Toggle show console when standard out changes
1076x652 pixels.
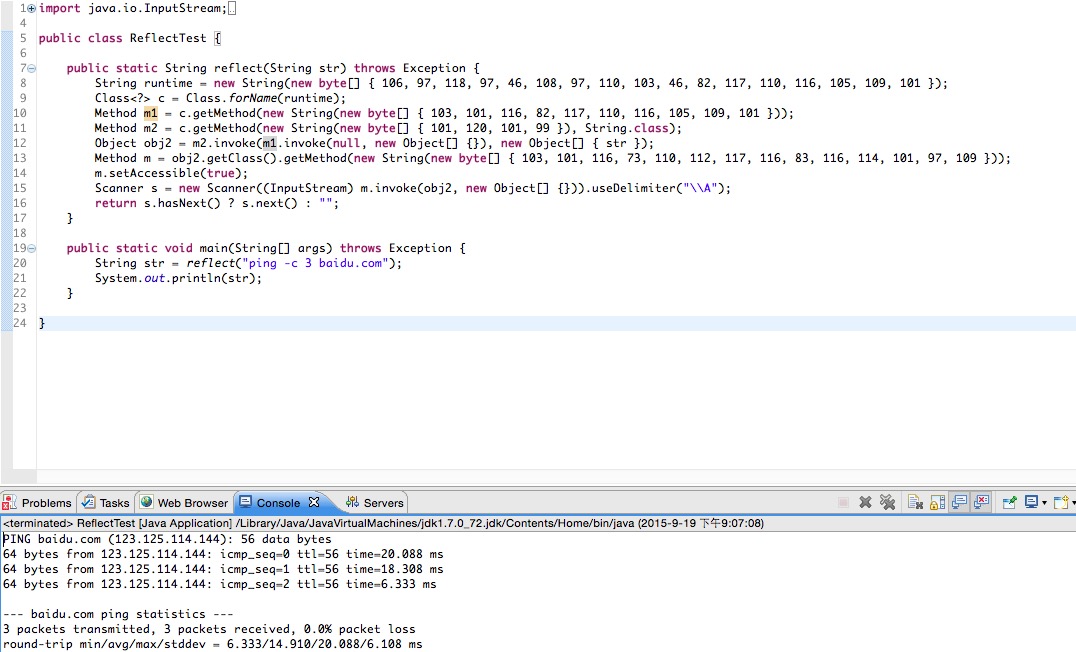coord(959,502)
